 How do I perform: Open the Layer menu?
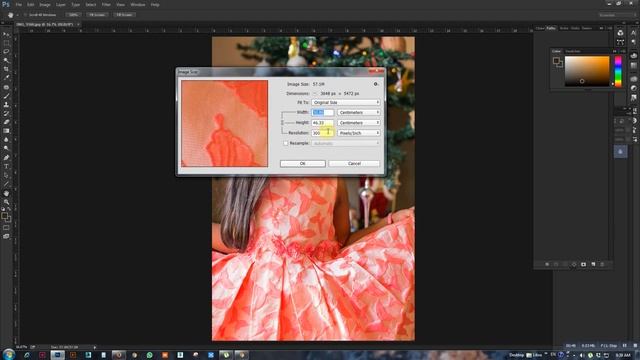60,4
